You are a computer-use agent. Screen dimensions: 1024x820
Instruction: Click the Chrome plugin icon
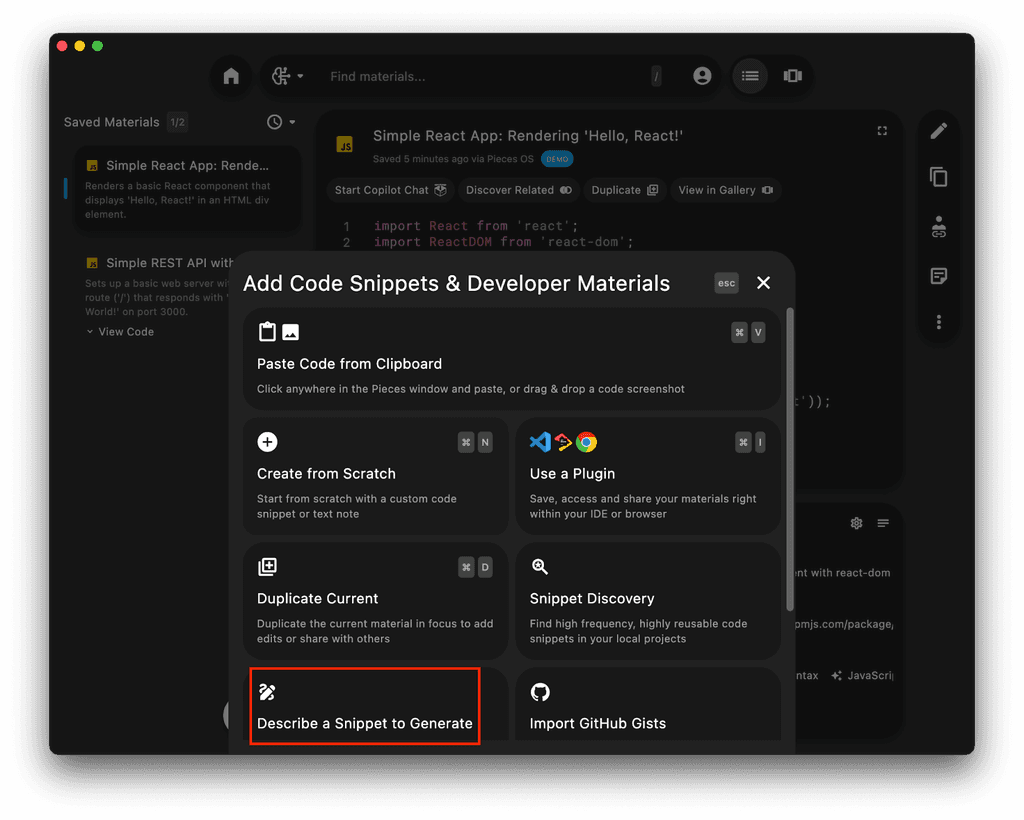pos(586,442)
